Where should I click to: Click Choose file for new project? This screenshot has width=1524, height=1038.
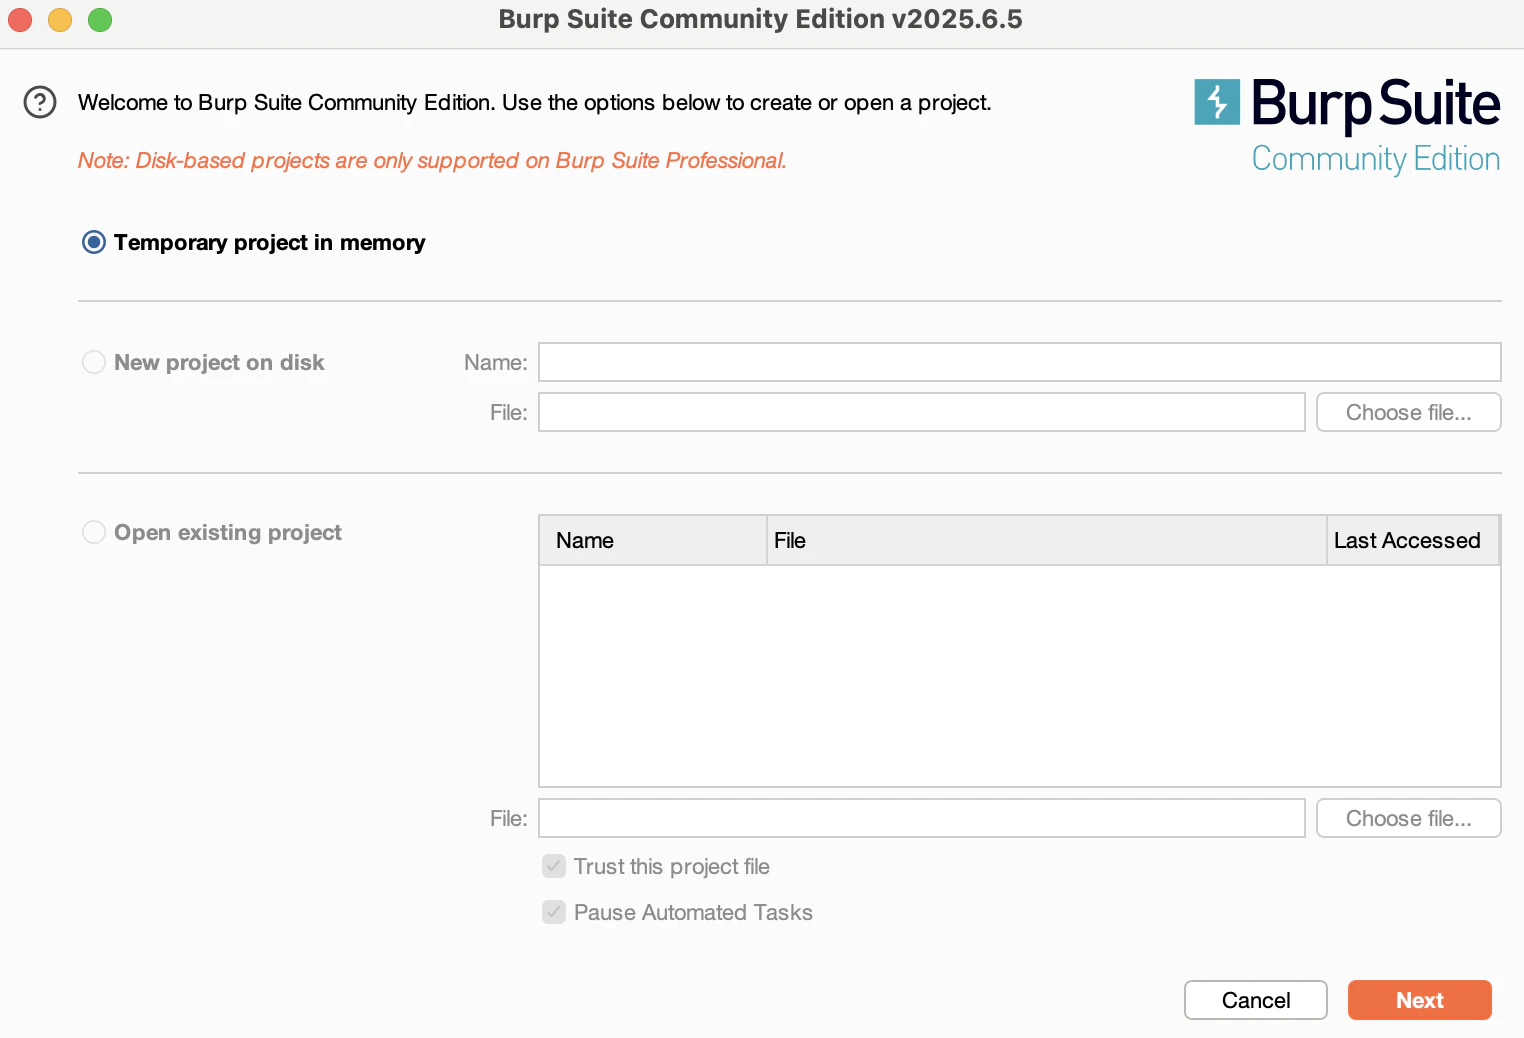[1409, 412]
